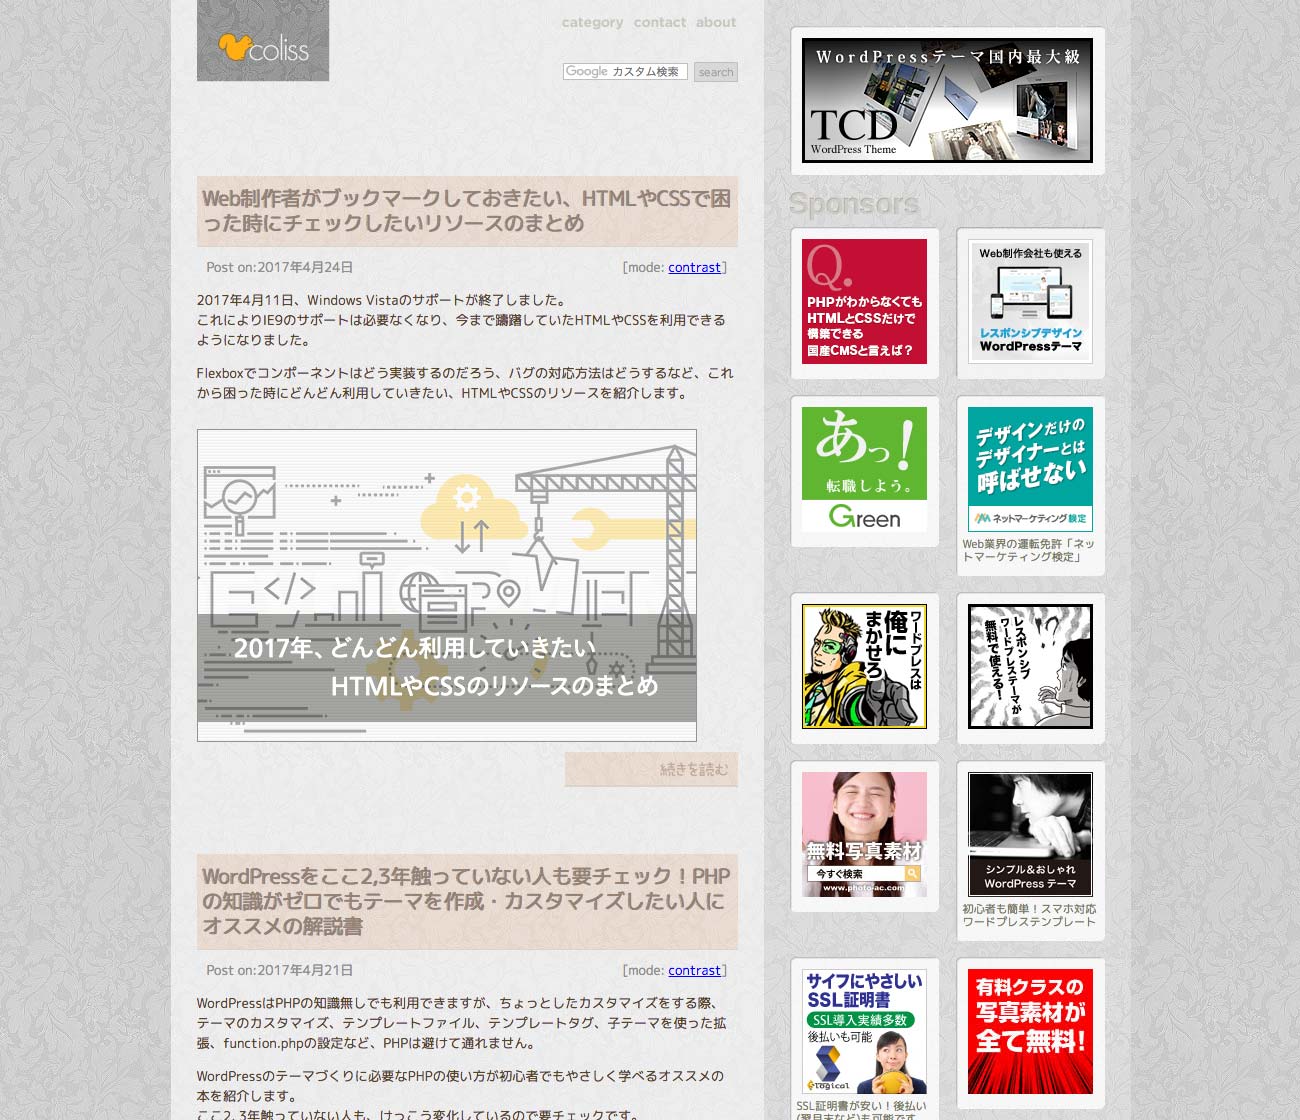Click the red Q. domestic CMS ad

point(864,301)
